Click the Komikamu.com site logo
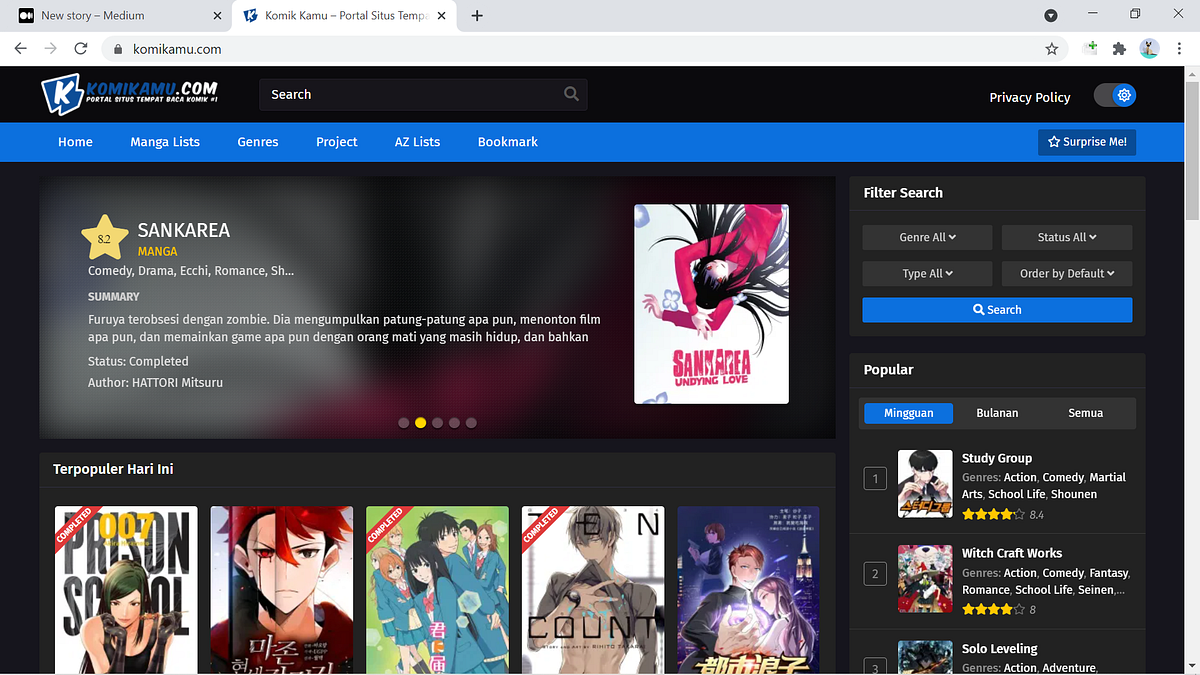 129,95
